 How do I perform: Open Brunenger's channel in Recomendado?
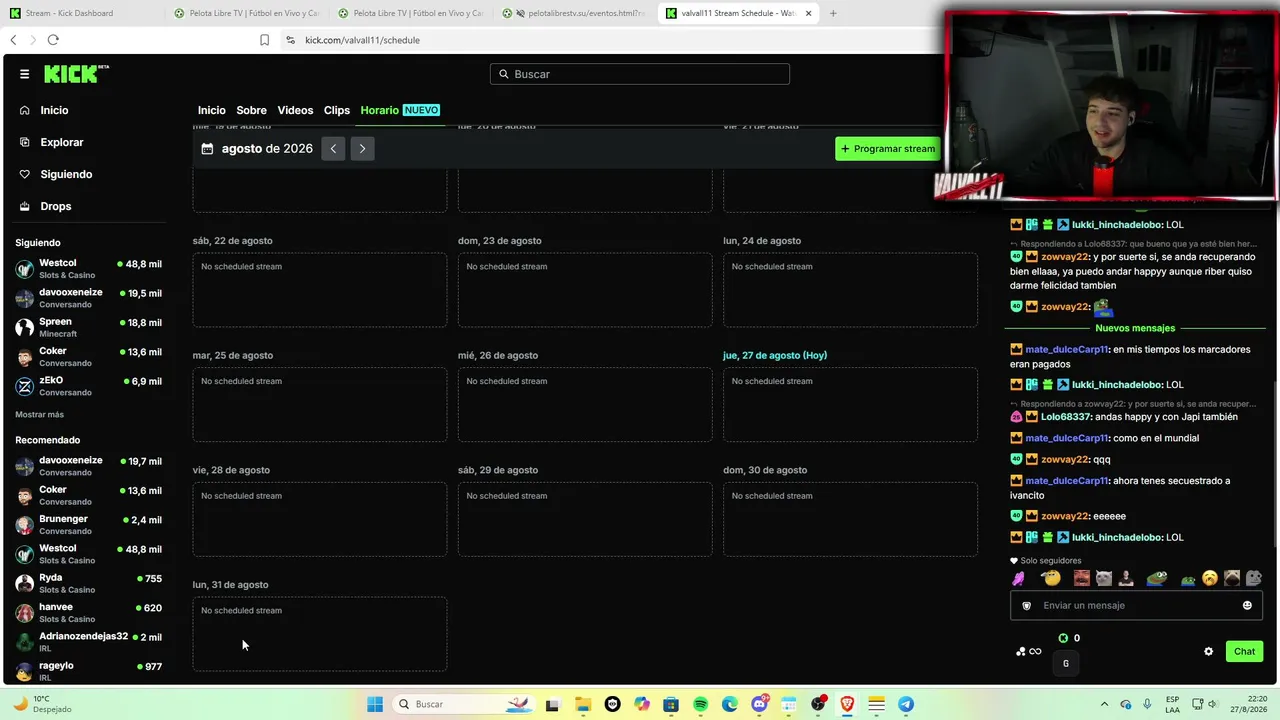[x=88, y=525]
